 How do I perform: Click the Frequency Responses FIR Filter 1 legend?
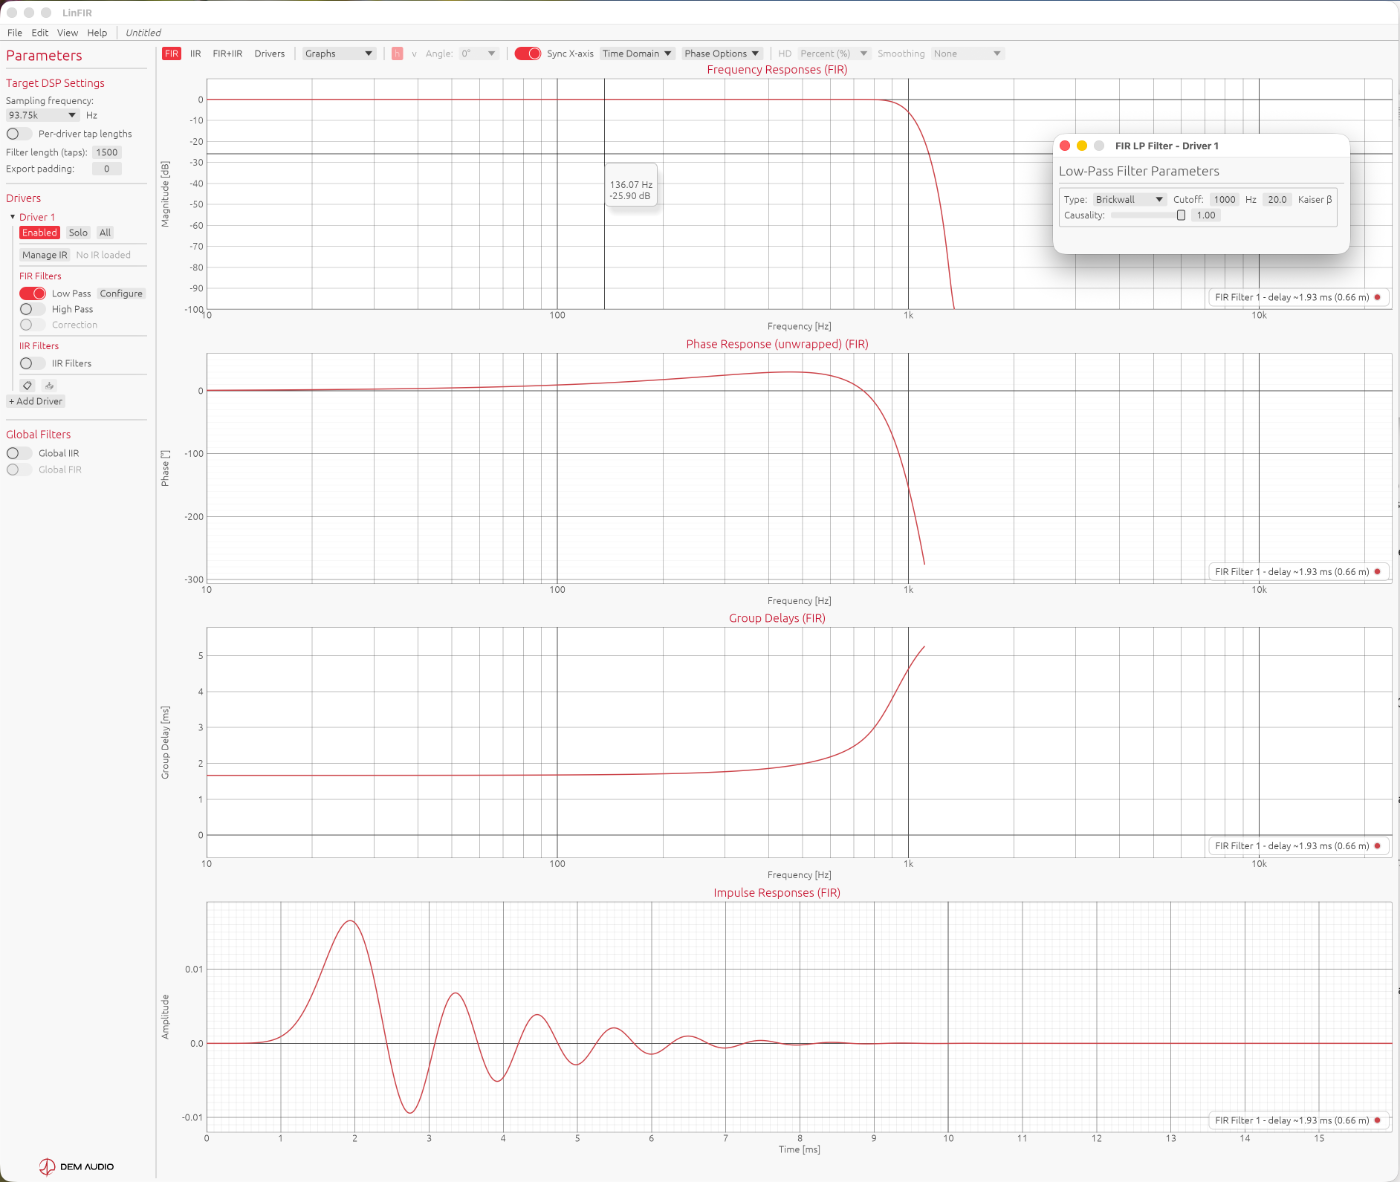coord(1298,297)
